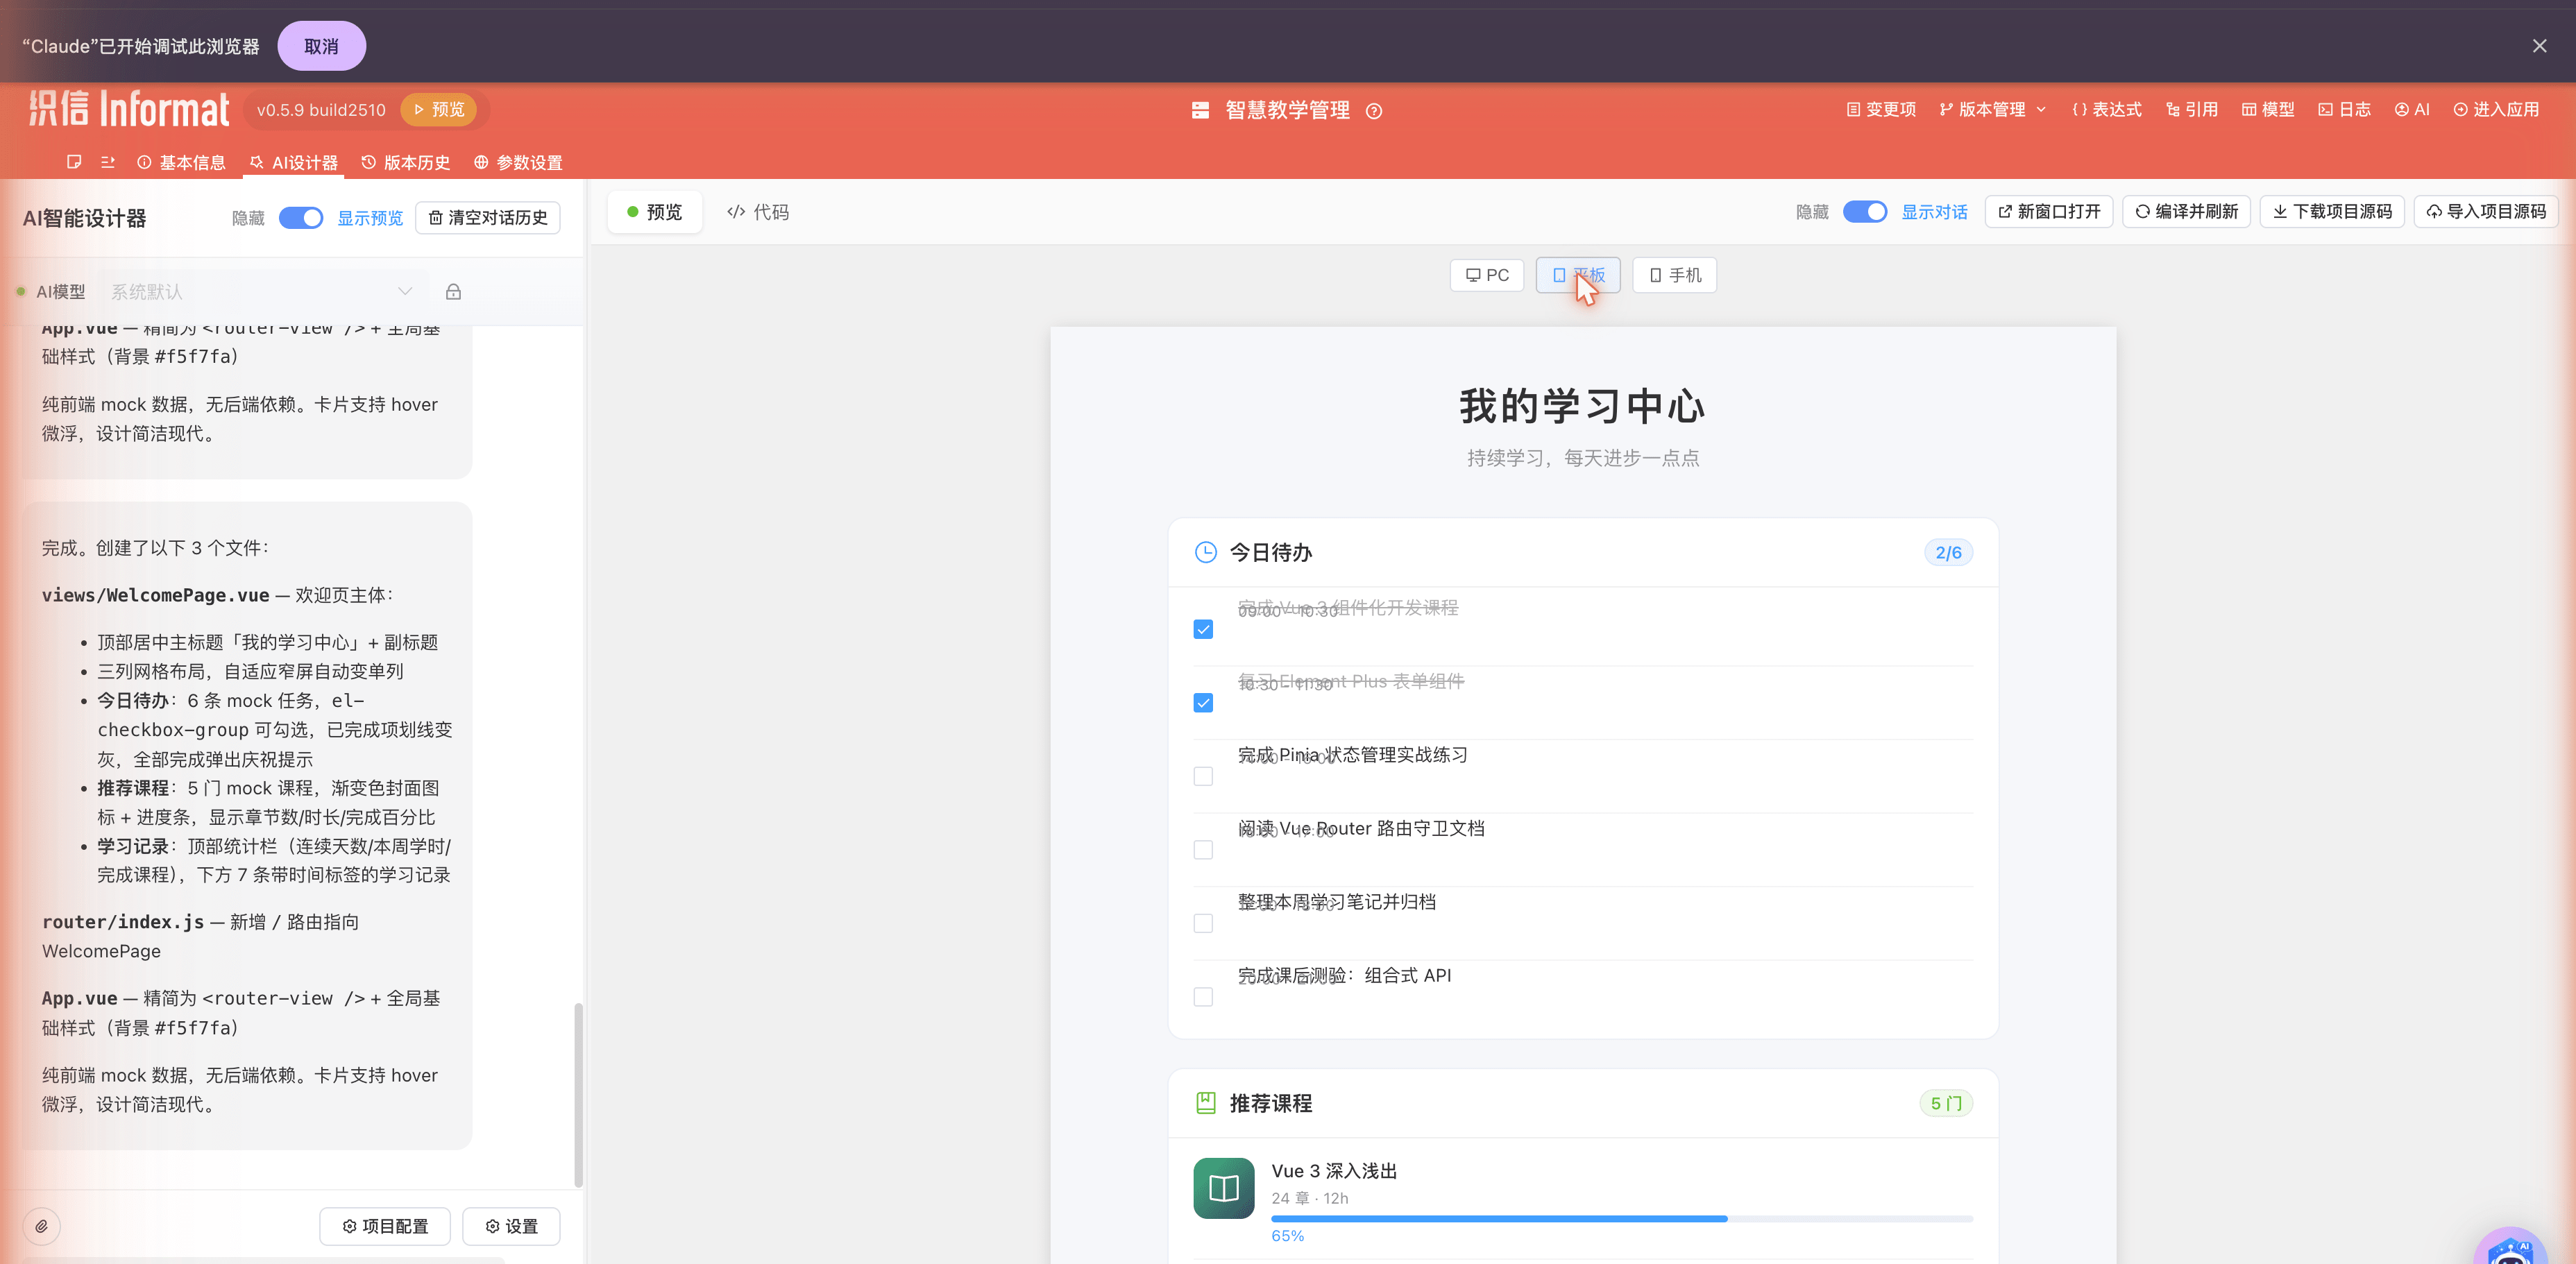Click the 显示对话 link text
This screenshot has height=1264, width=2576.
tap(1934, 212)
